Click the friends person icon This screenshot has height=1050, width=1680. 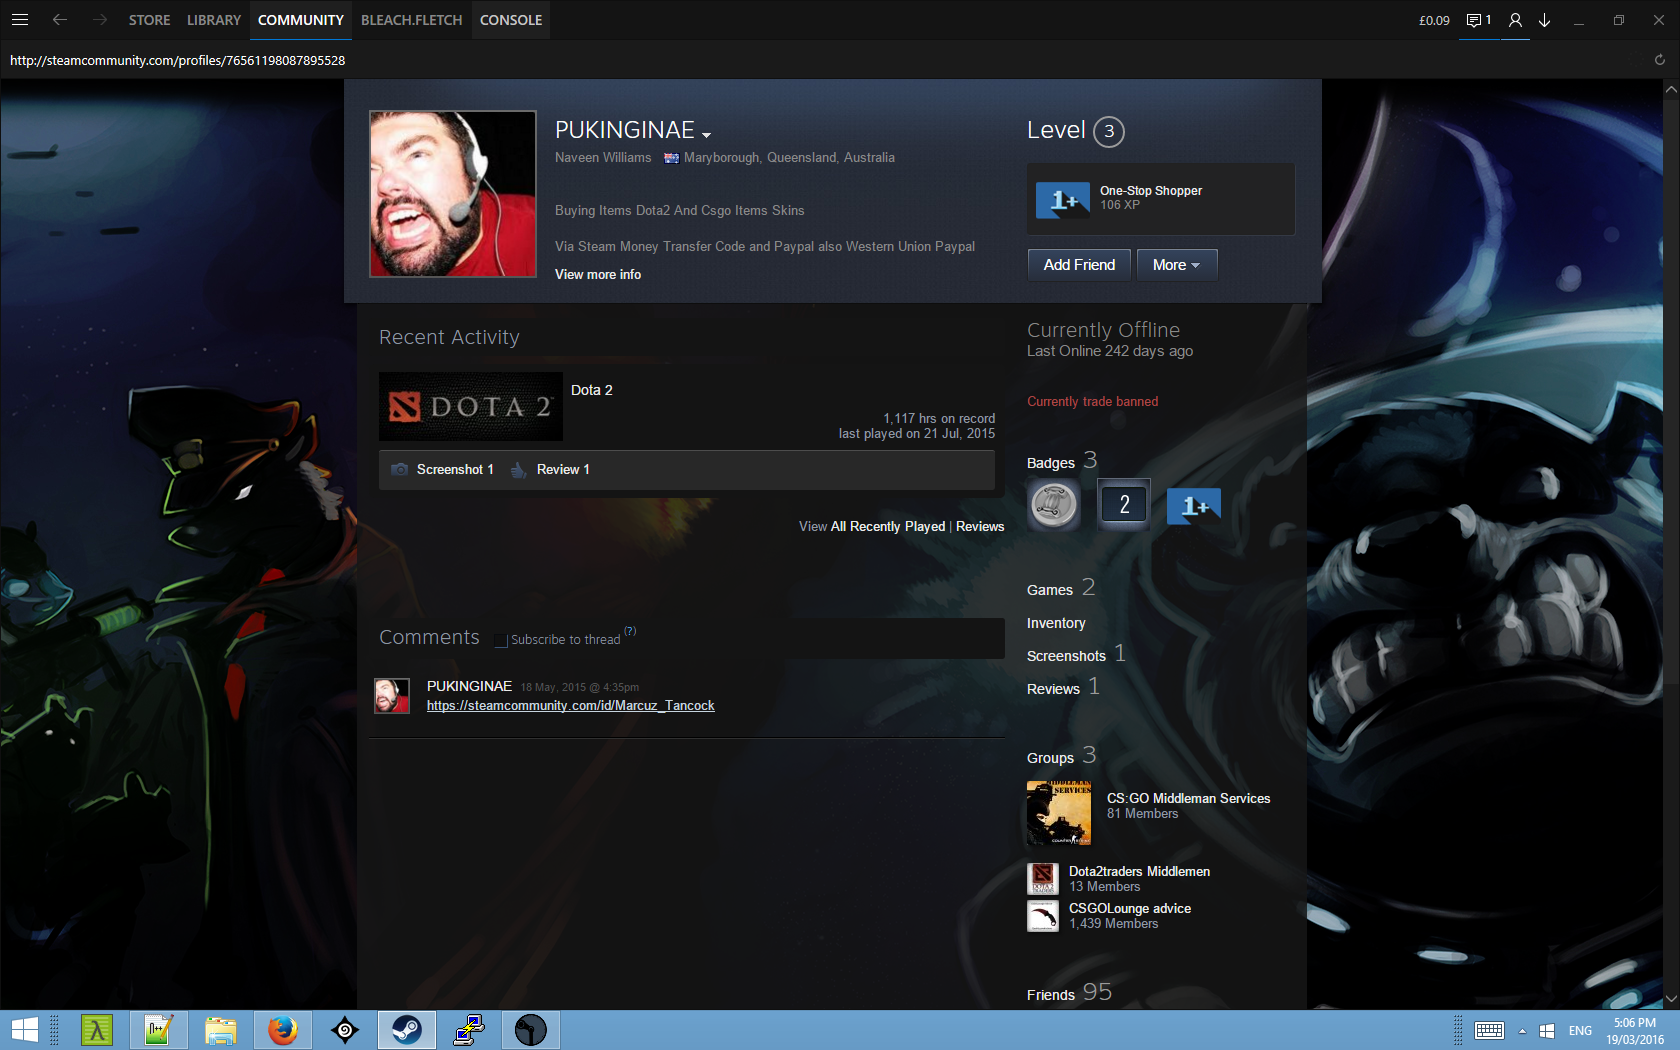[1515, 20]
